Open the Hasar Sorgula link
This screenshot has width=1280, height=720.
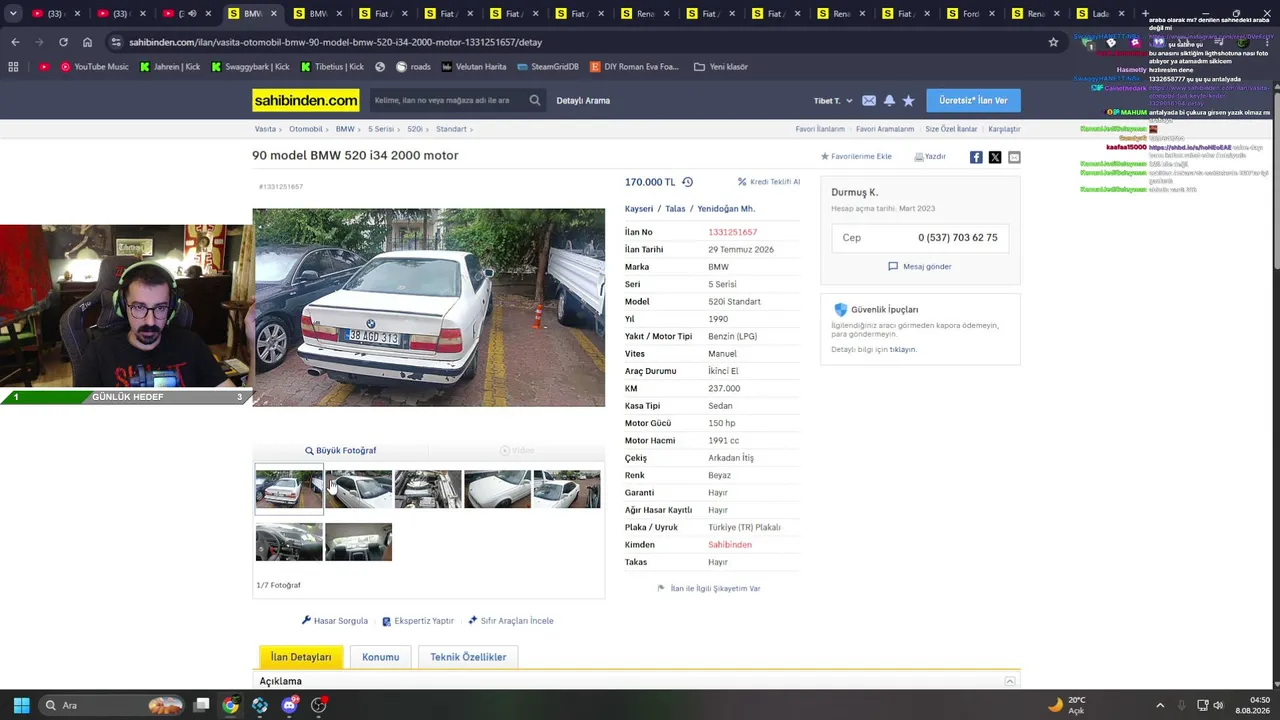[335, 621]
